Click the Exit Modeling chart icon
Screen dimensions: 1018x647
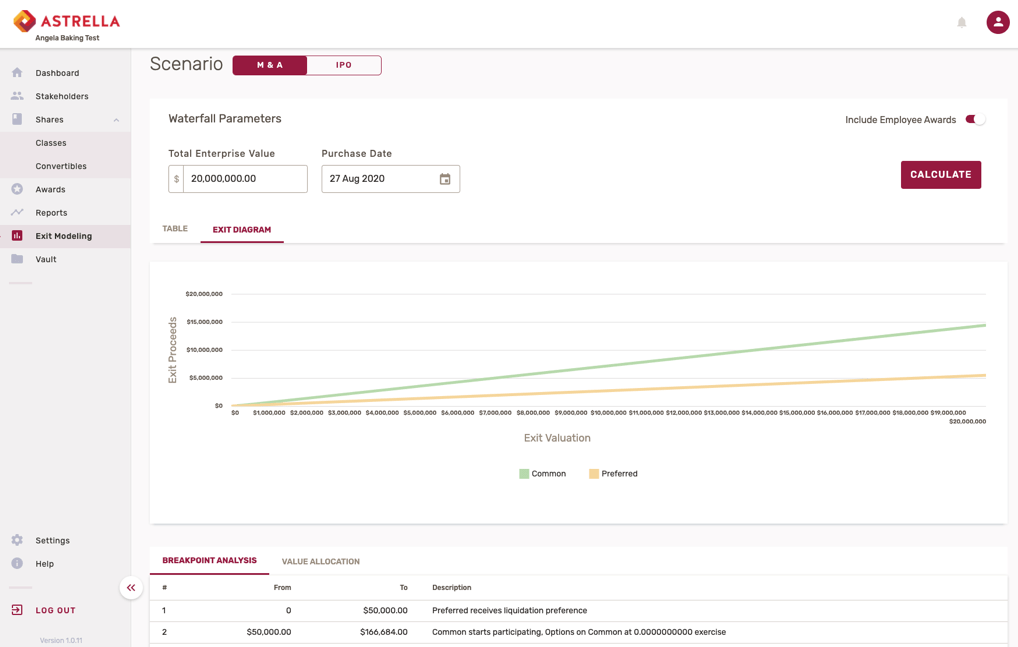(17, 236)
